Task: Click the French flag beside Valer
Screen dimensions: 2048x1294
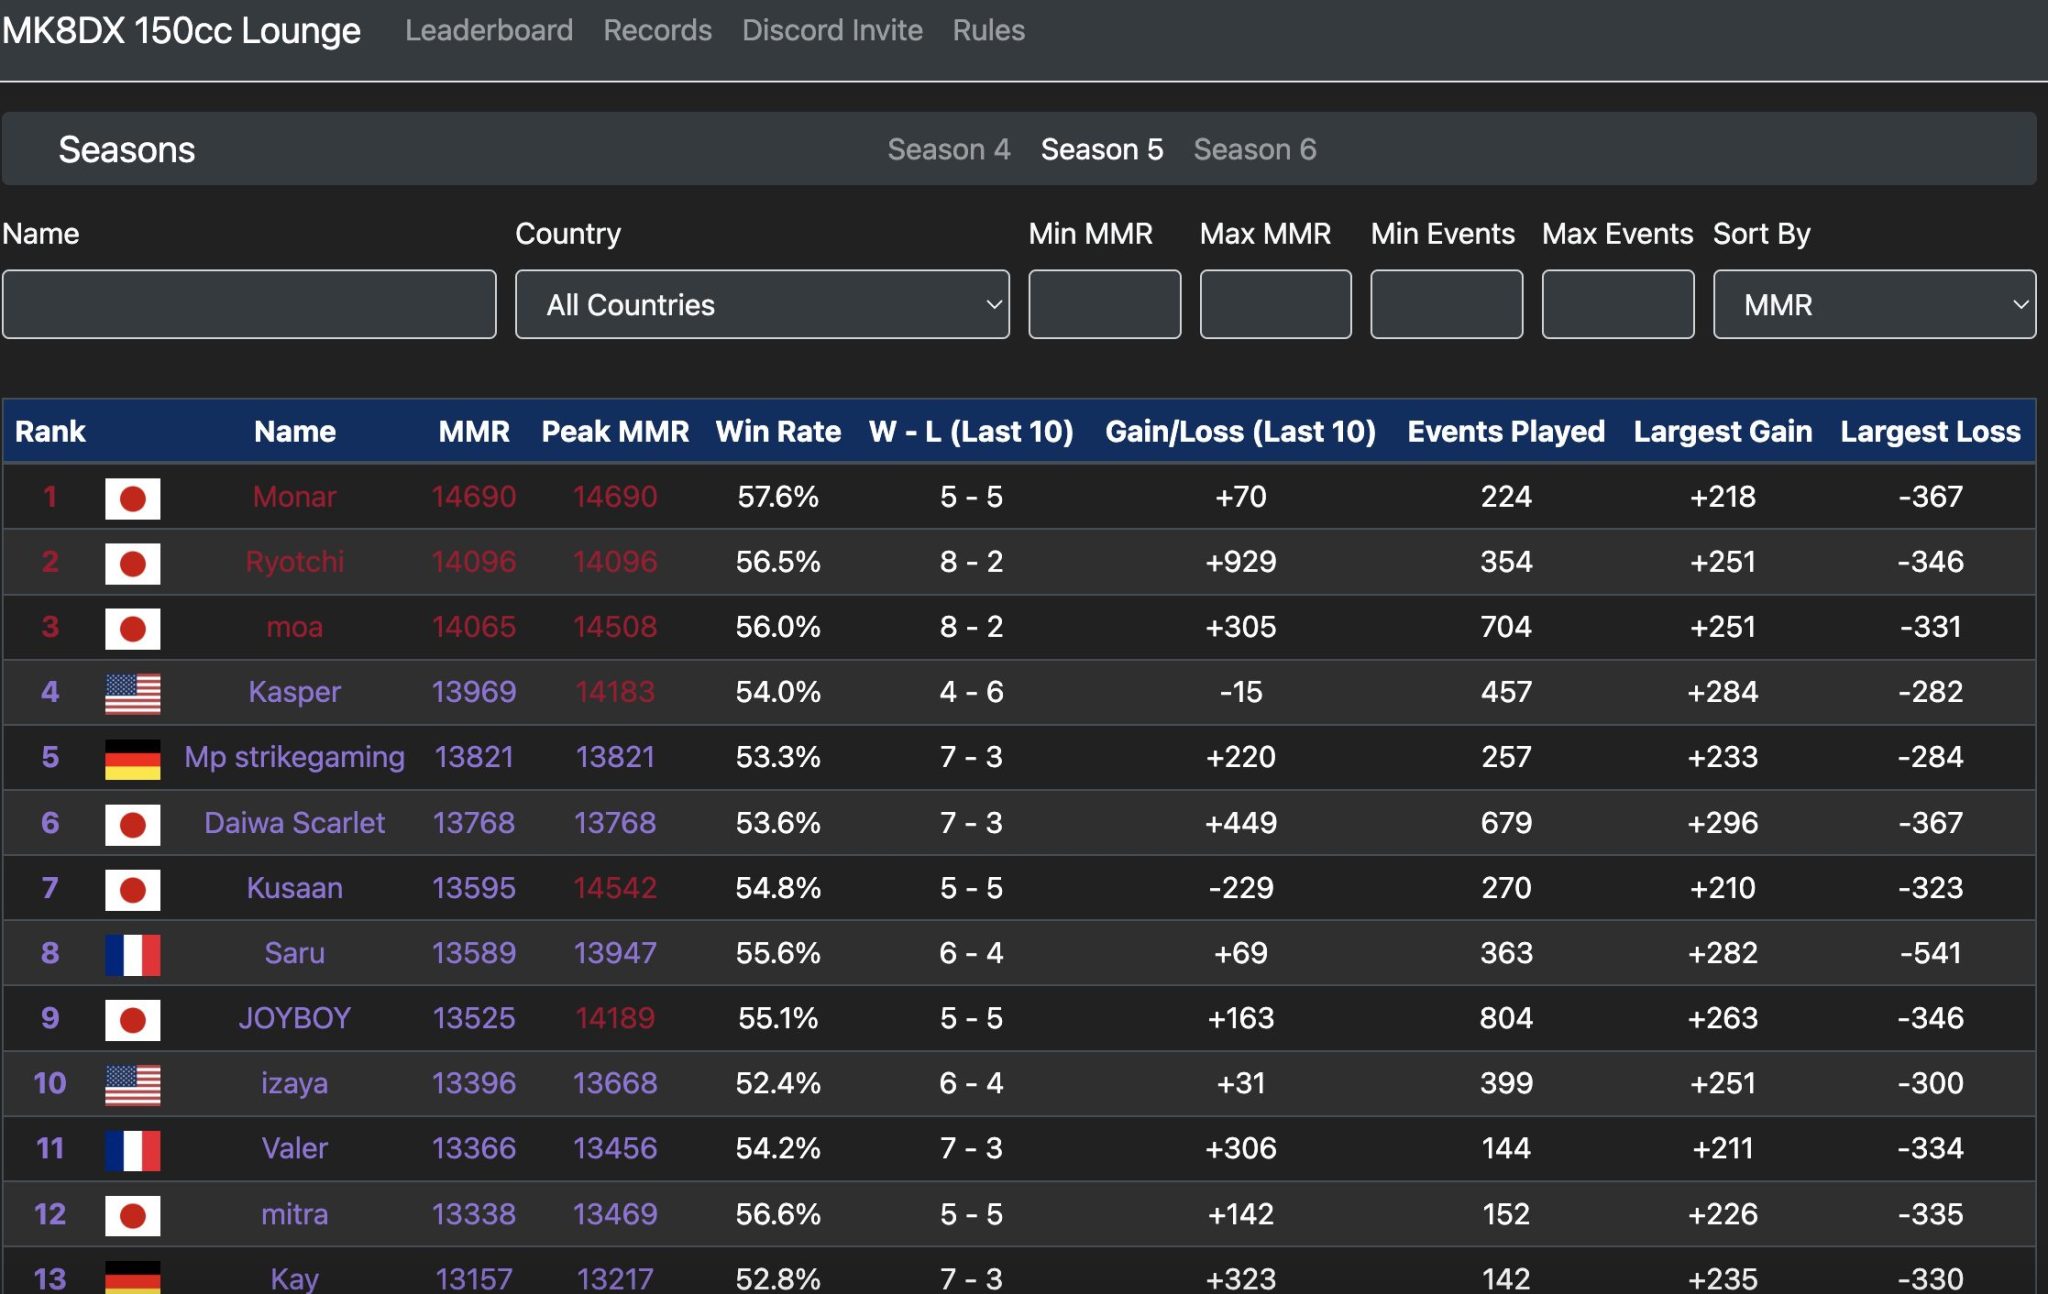Action: (x=132, y=1149)
